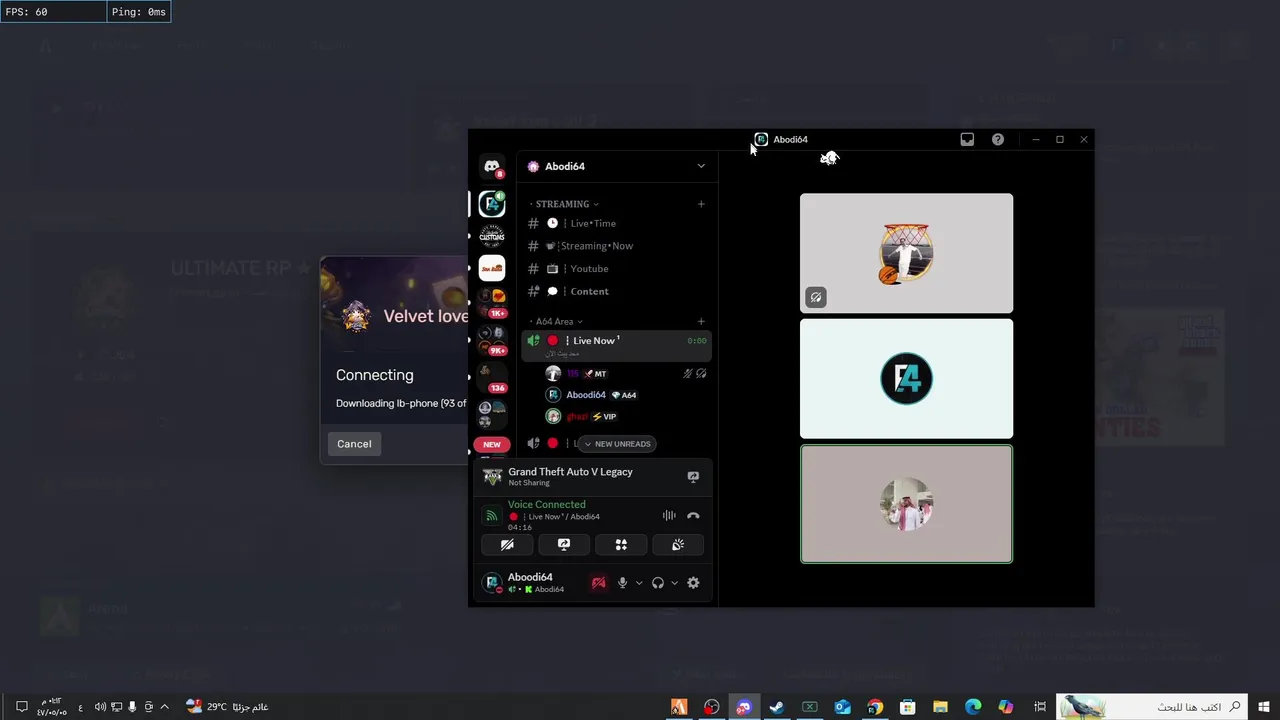Open the server folder with 1K+ badge
The image size is (1280, 720).
click(x=492, y=301)
